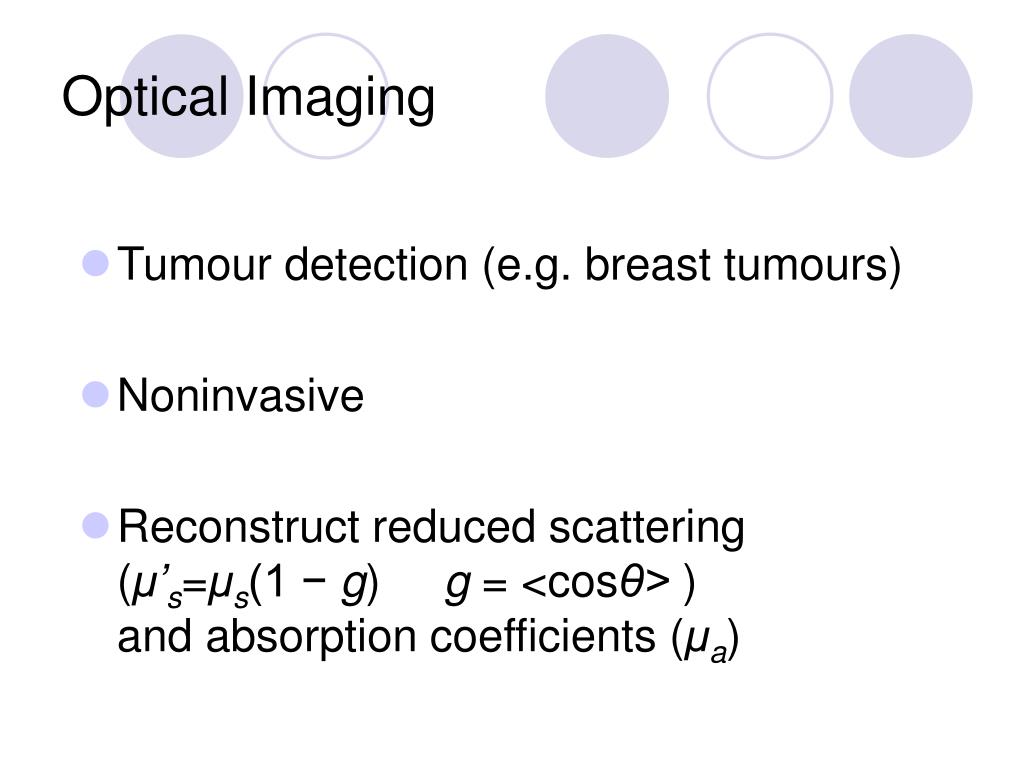Click the word 'scattering'

(647, 528)
